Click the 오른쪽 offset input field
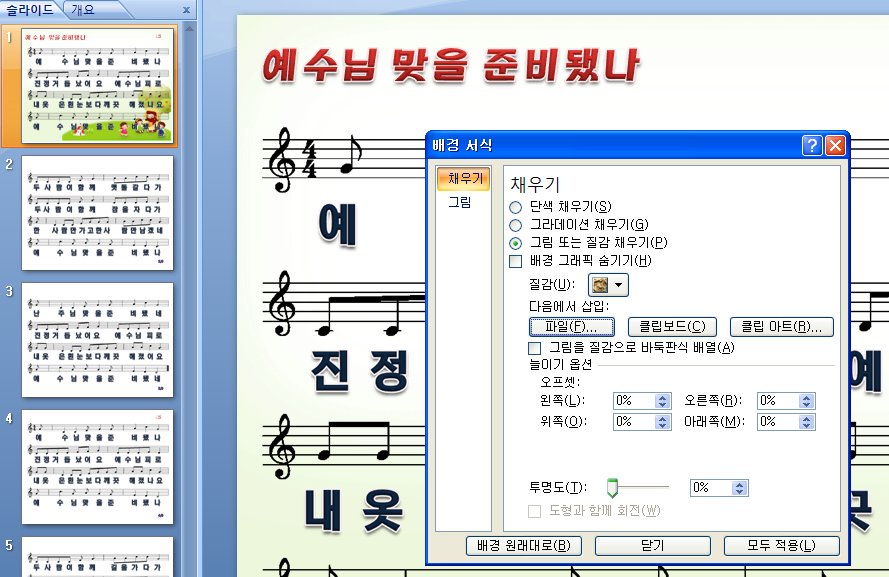889x577 pixels. coord(778,401)
